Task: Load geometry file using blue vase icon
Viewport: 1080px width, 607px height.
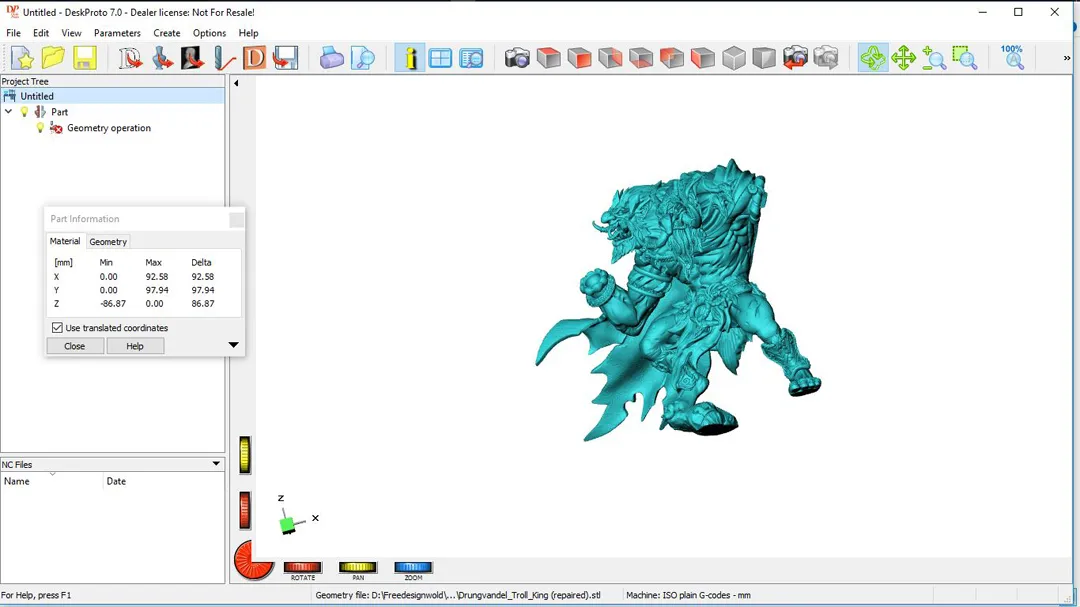Action: (x=162, y=59)
